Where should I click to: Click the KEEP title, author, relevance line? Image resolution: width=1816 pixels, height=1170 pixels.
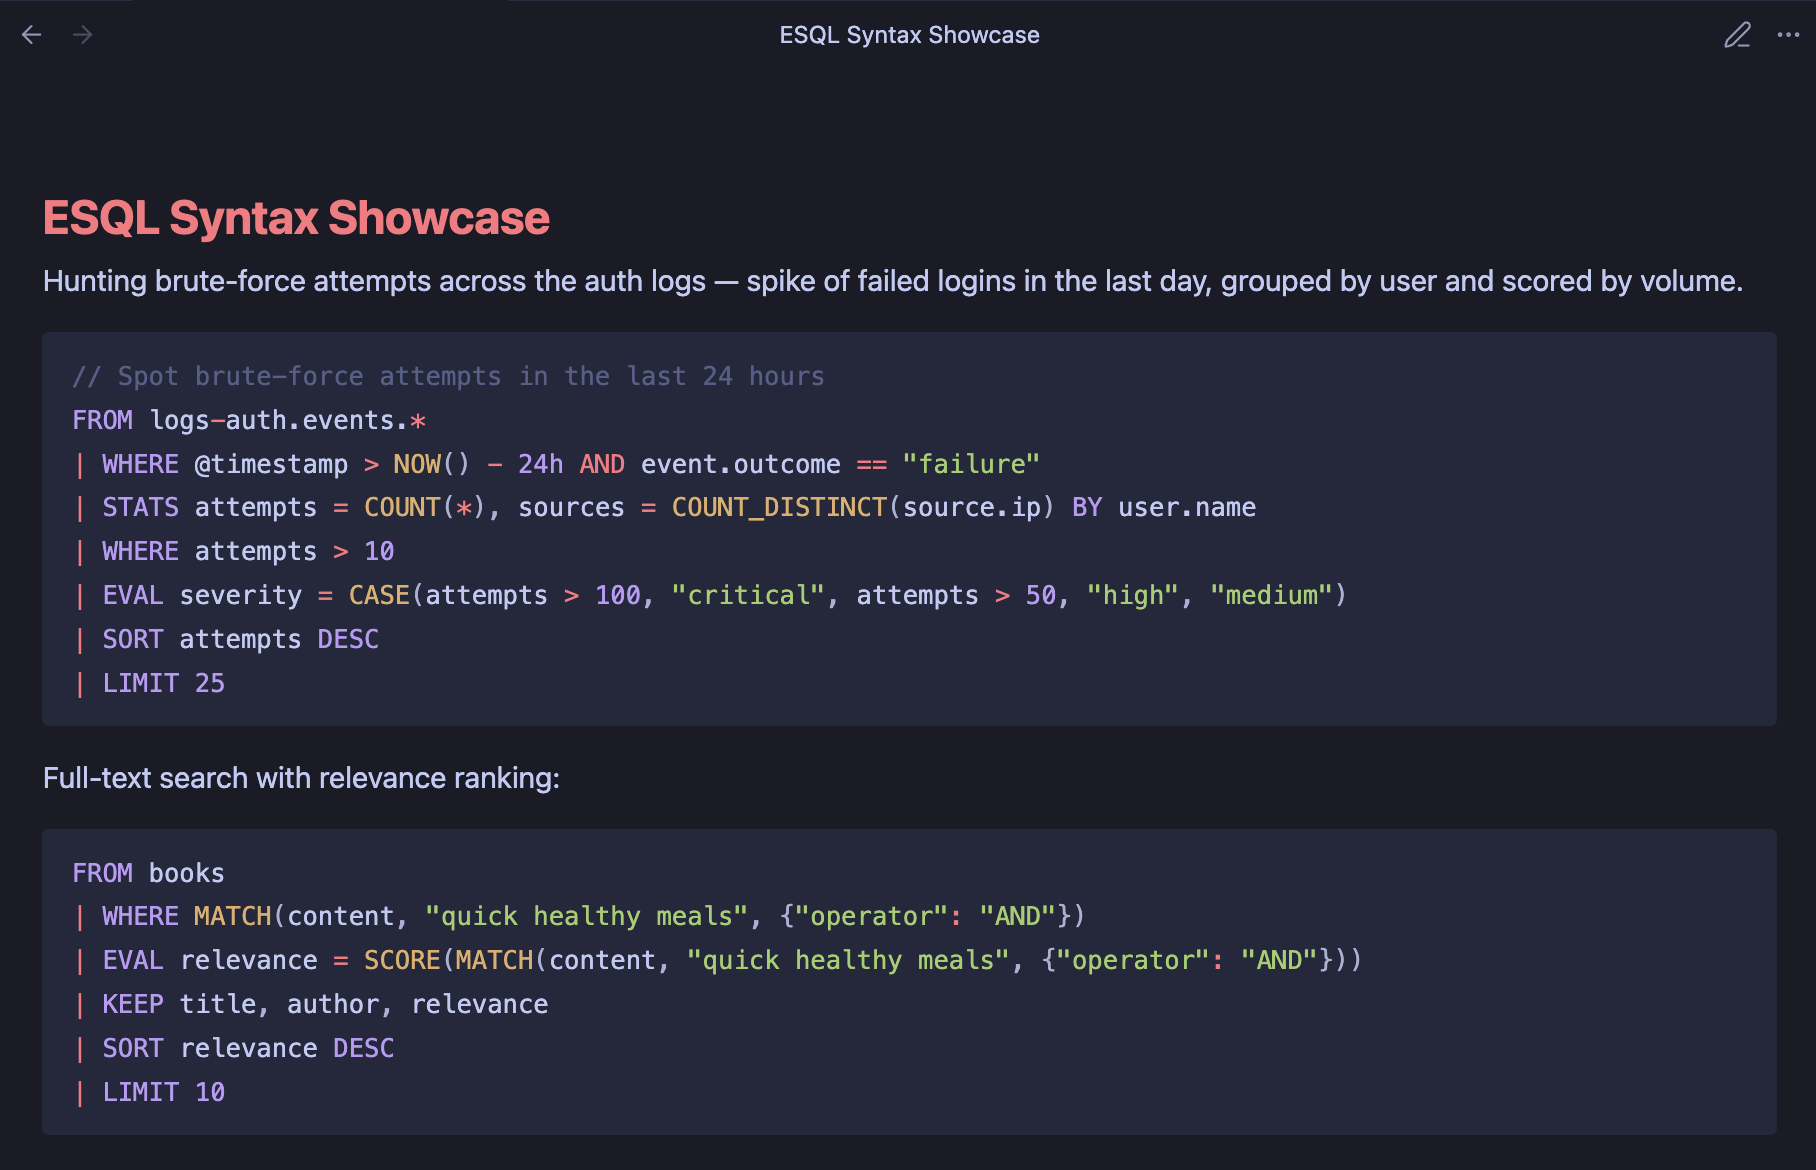[310, 1005]
